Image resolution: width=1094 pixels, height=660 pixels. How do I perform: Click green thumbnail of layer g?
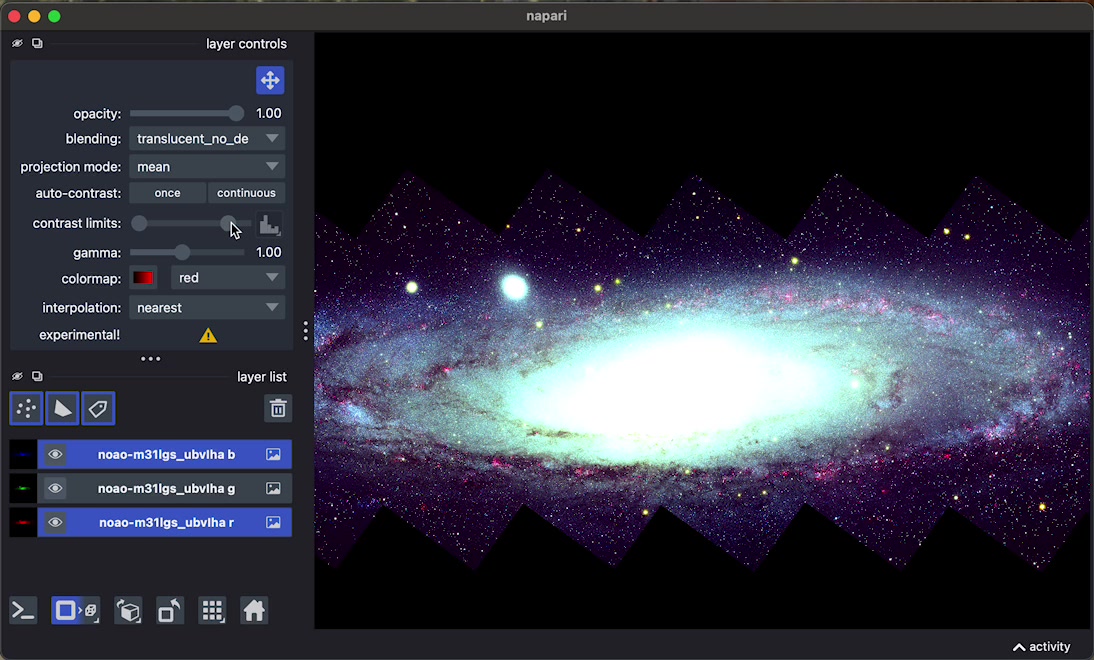[x=23, y=488]
